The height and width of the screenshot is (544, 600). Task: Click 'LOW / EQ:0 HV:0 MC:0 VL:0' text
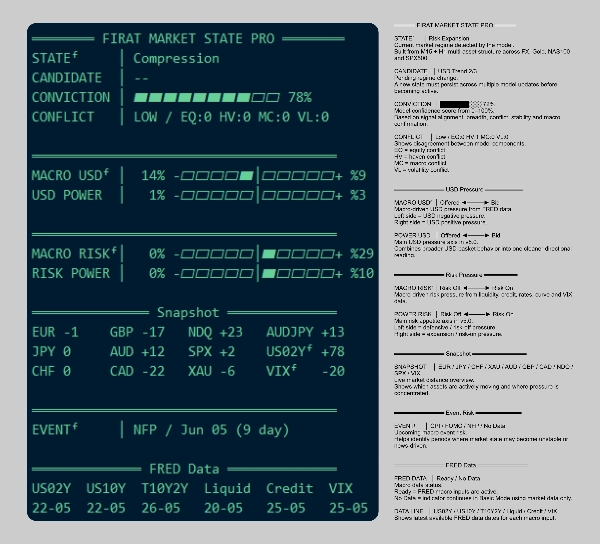(231, 117)
